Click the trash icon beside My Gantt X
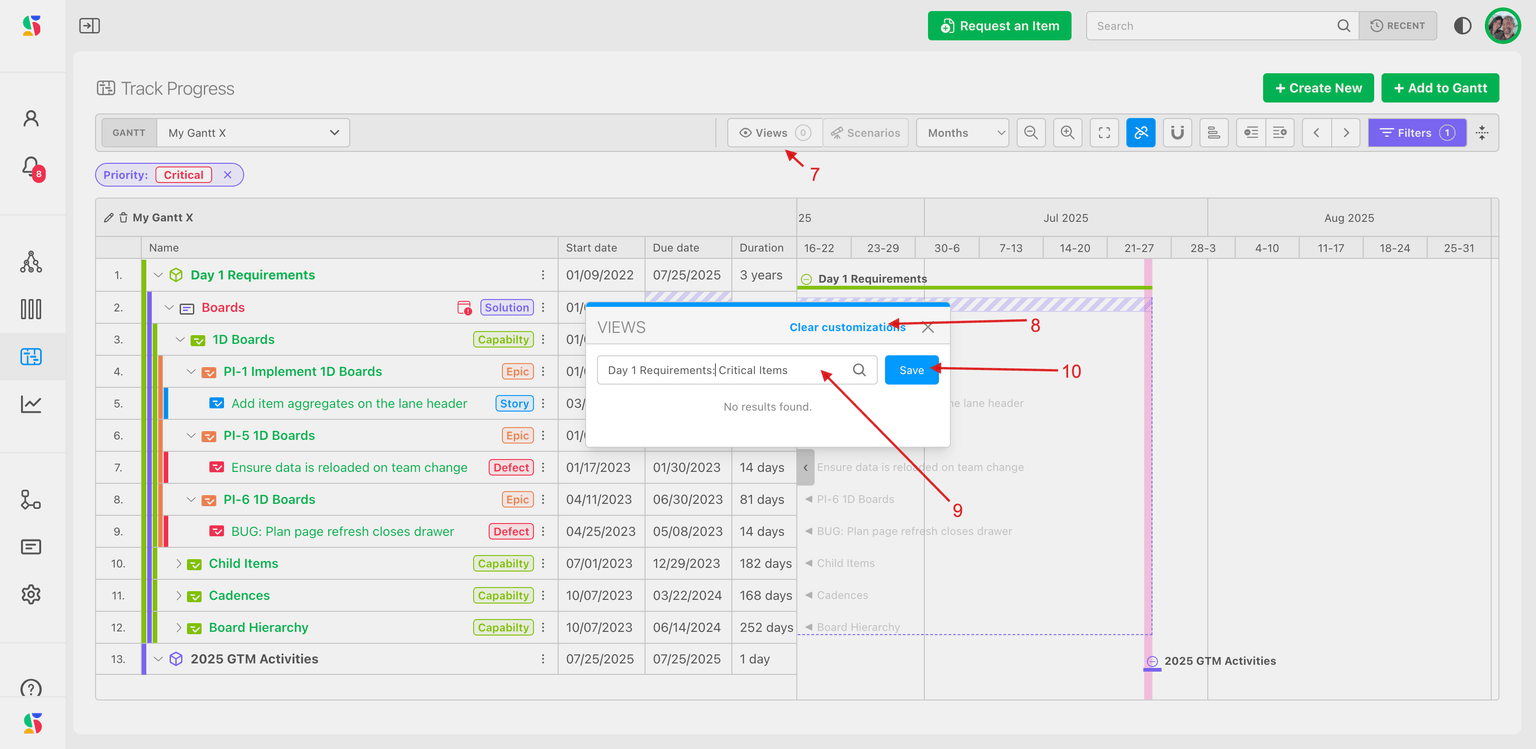 pyautogui.click(x=123, y=218)
